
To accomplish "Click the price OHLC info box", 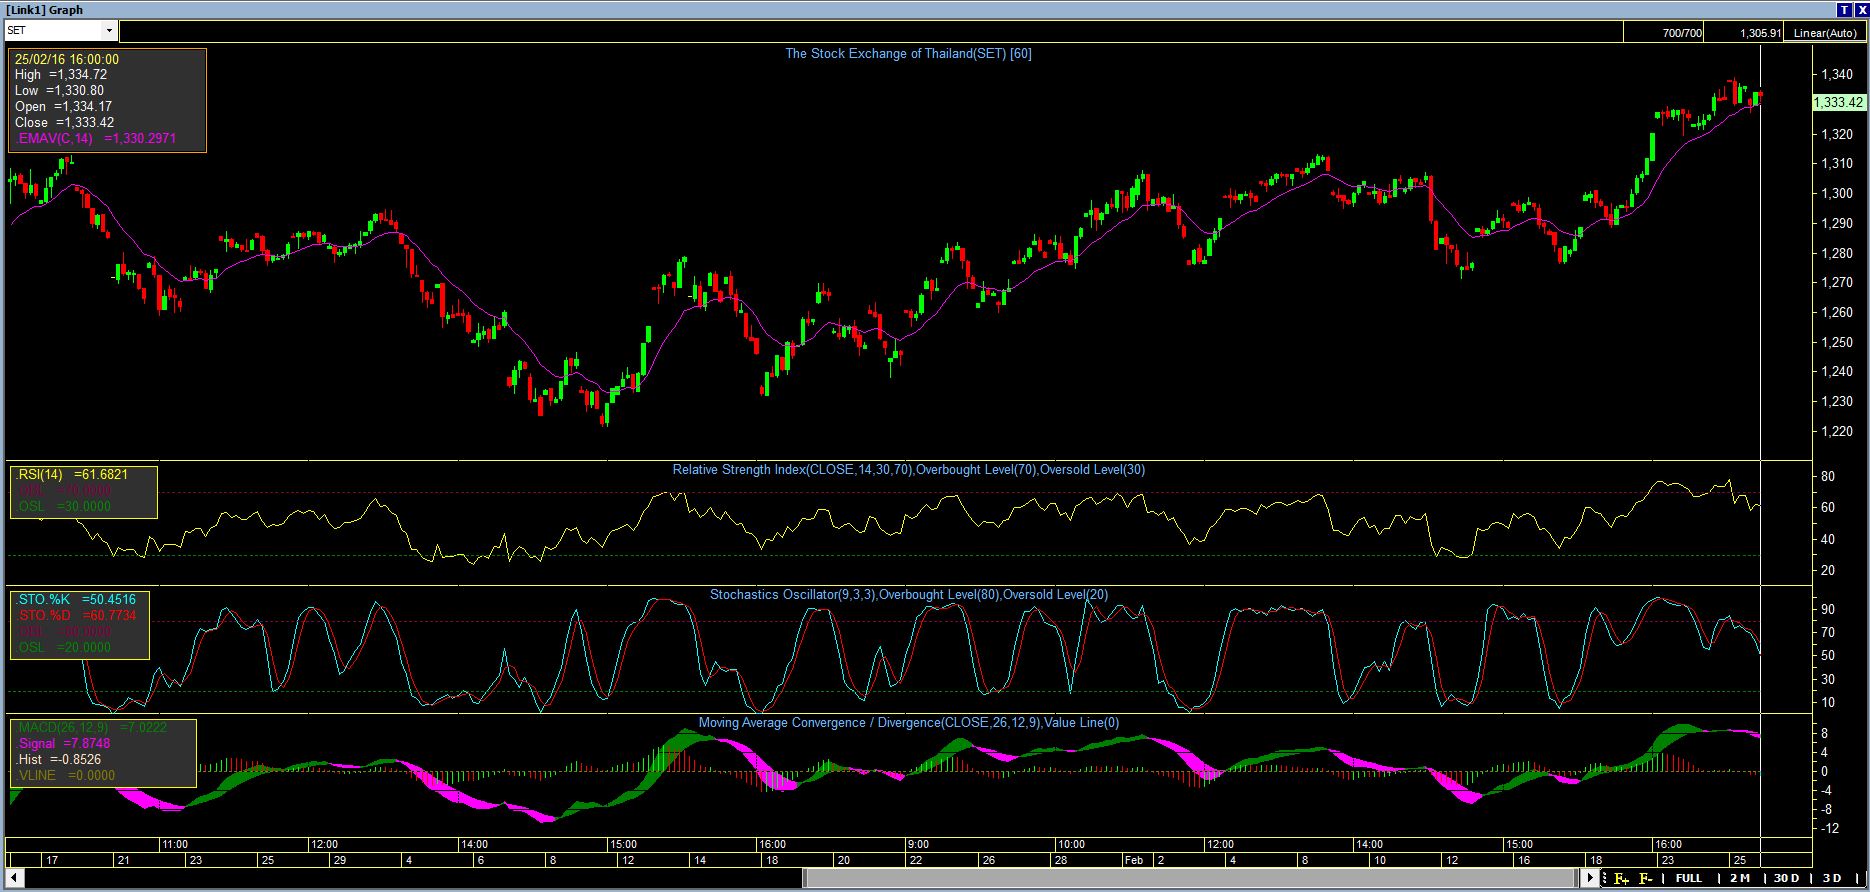I will [x=107, y=100].
